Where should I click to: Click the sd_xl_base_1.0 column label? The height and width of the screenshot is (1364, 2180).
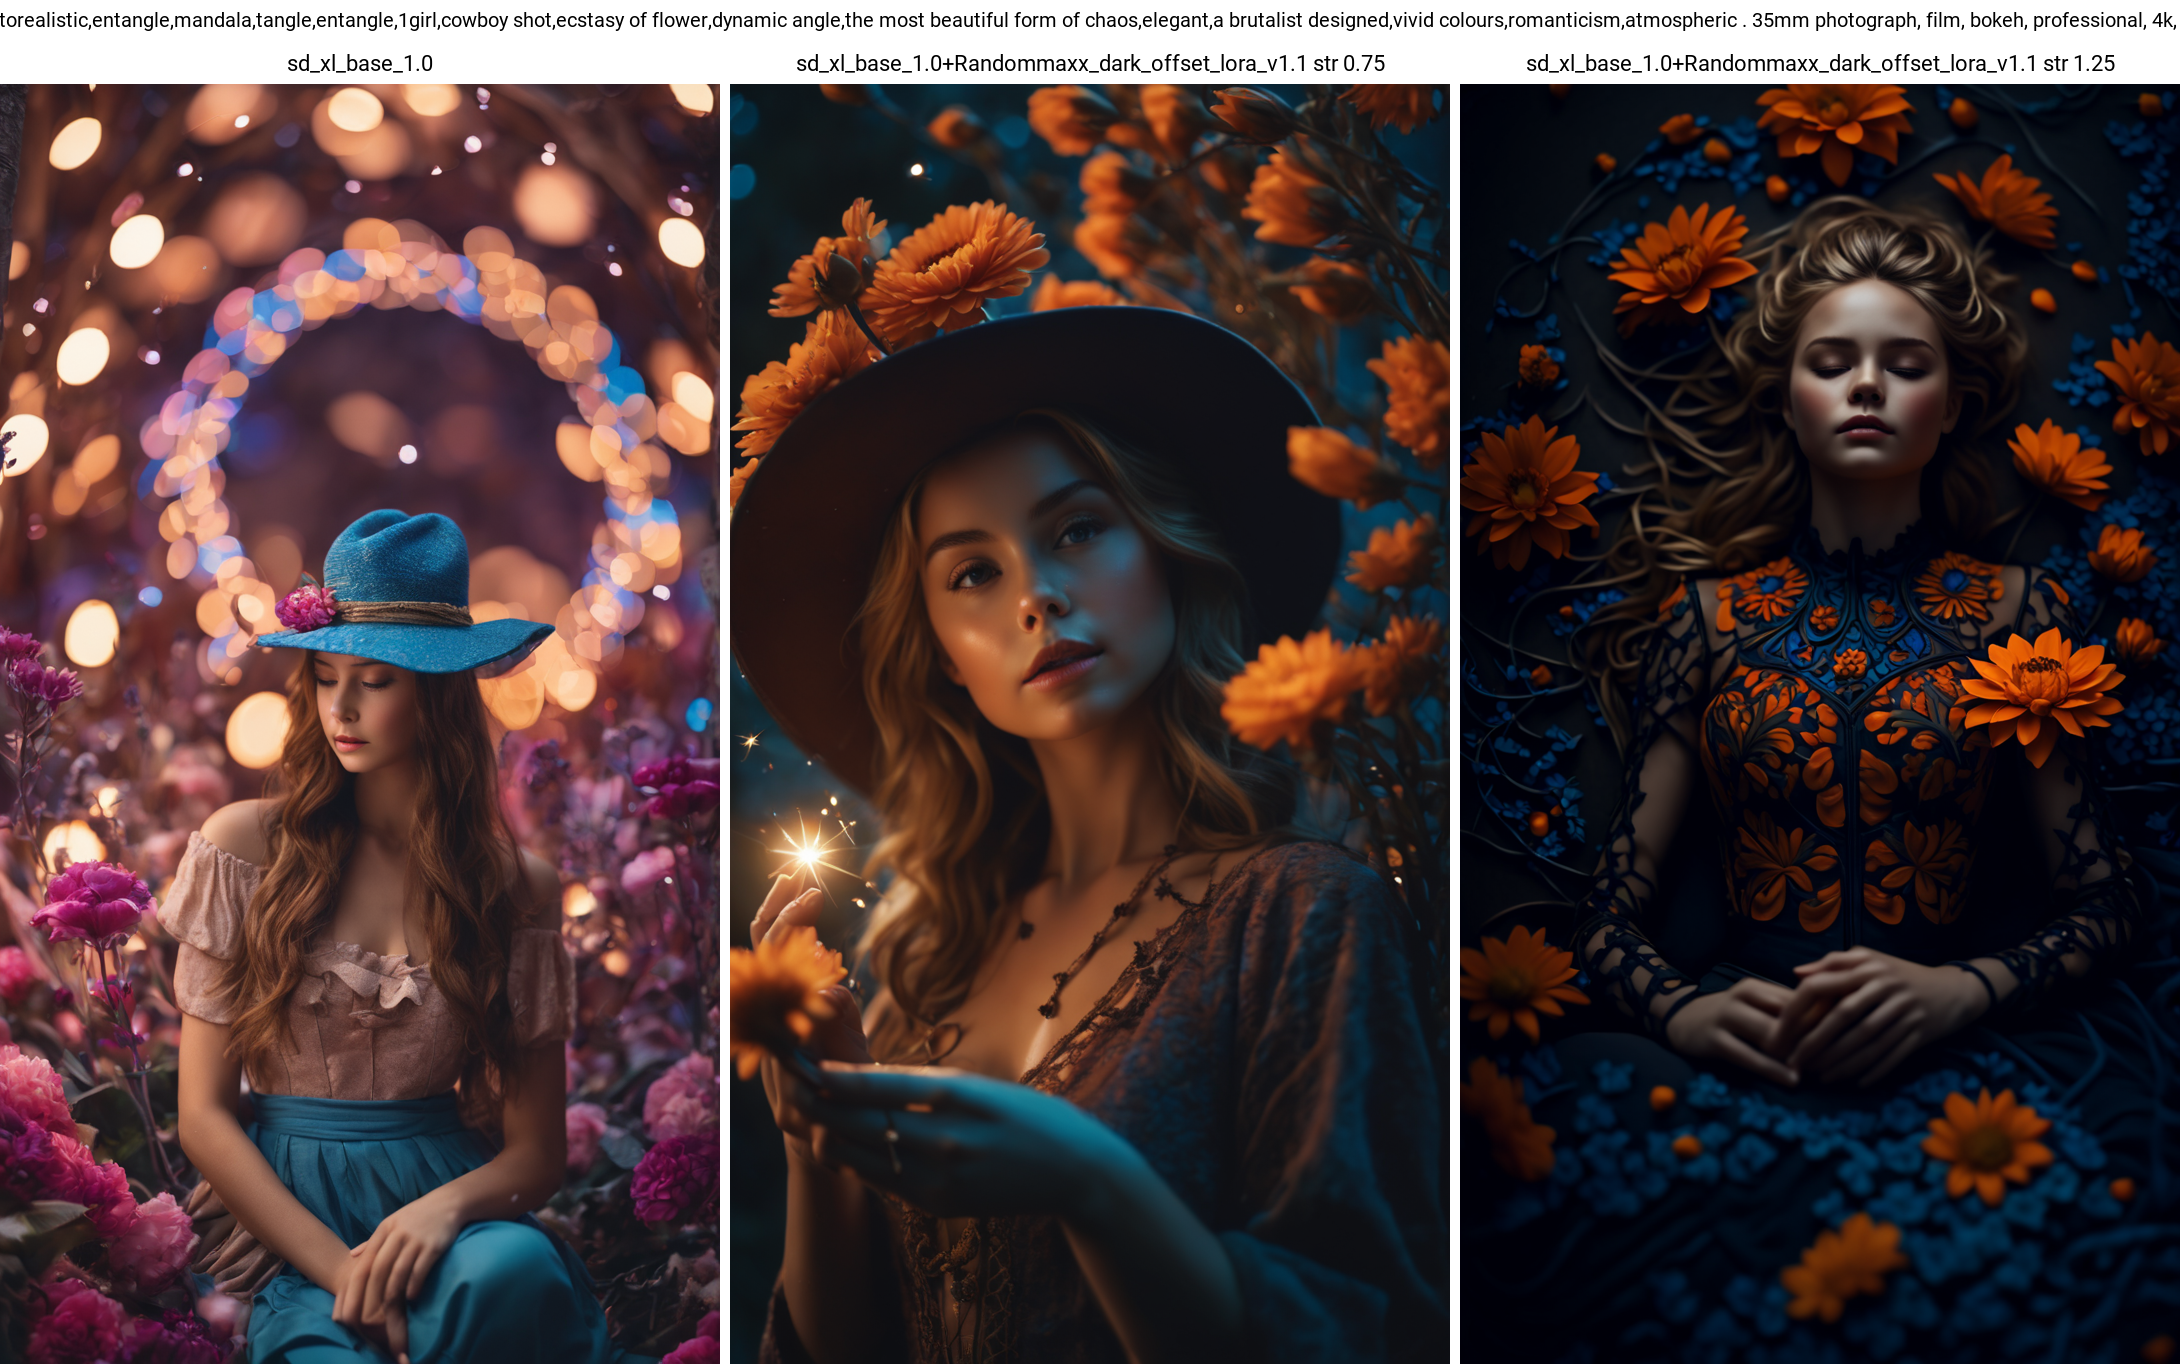pos(359,63)
